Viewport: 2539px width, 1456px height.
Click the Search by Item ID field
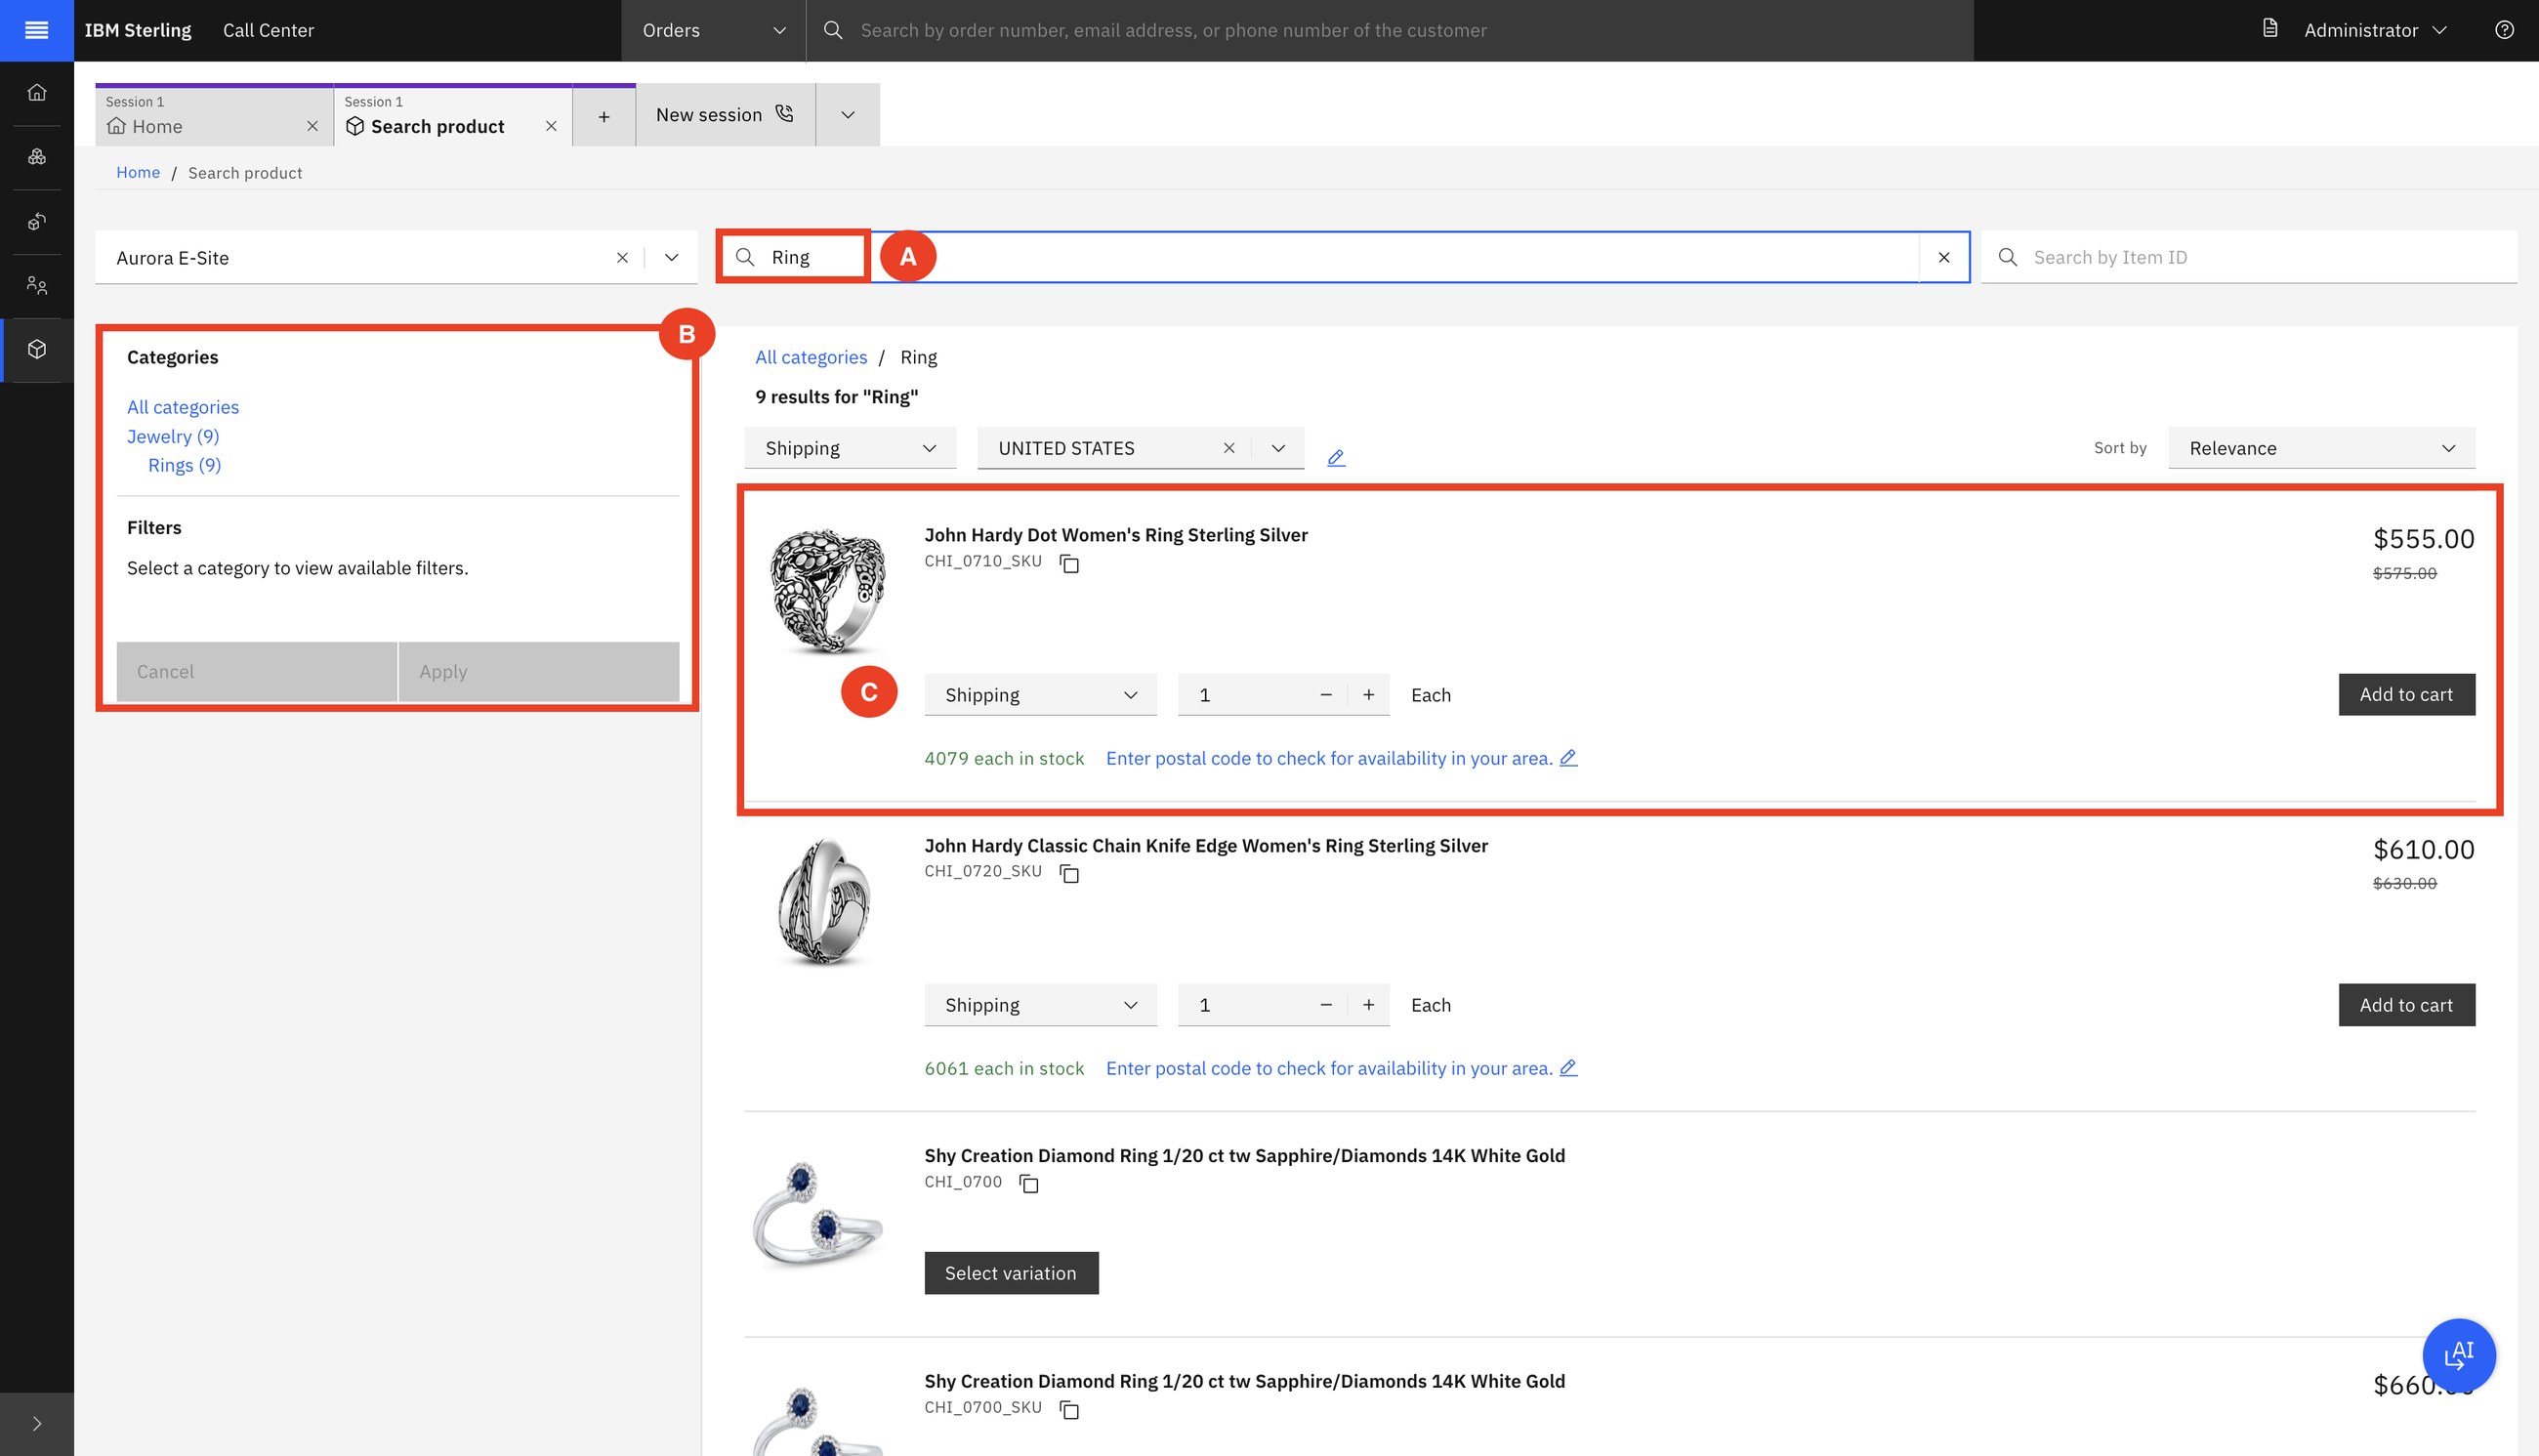tap(2249, 258)
